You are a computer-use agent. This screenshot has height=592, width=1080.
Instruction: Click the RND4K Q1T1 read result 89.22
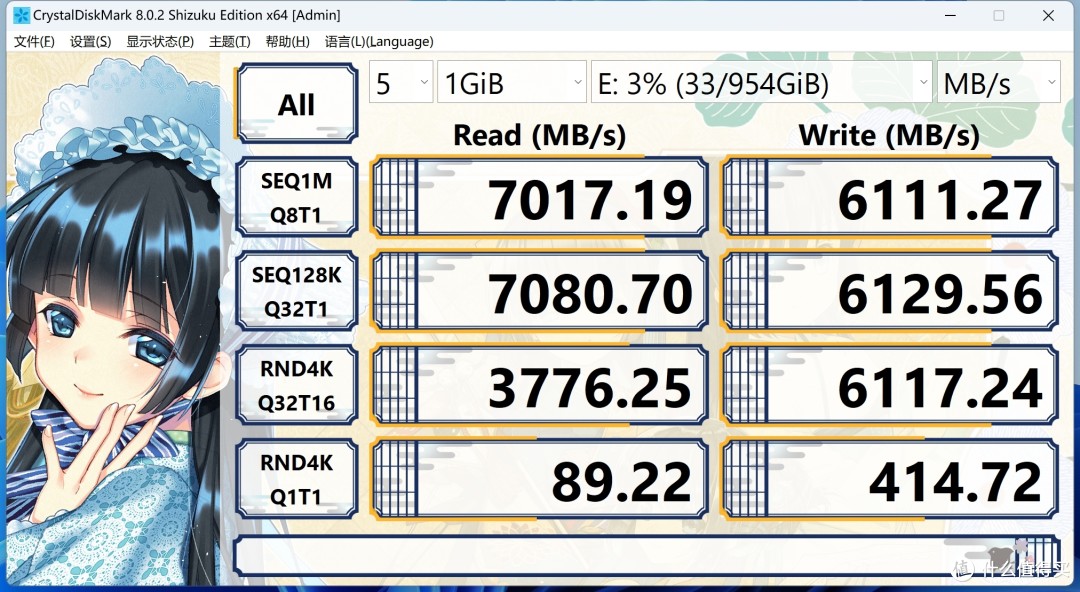(x=539, y=479)
